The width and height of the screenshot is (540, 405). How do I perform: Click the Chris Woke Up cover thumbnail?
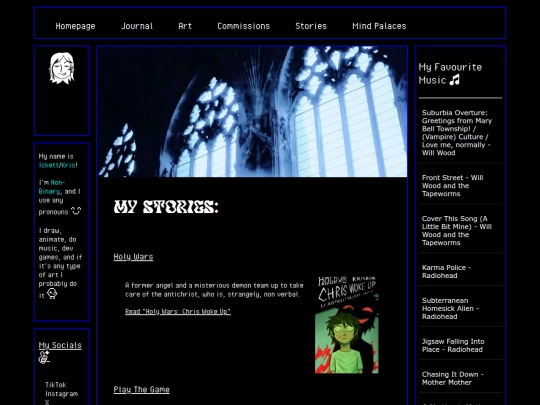pos(347,324)
